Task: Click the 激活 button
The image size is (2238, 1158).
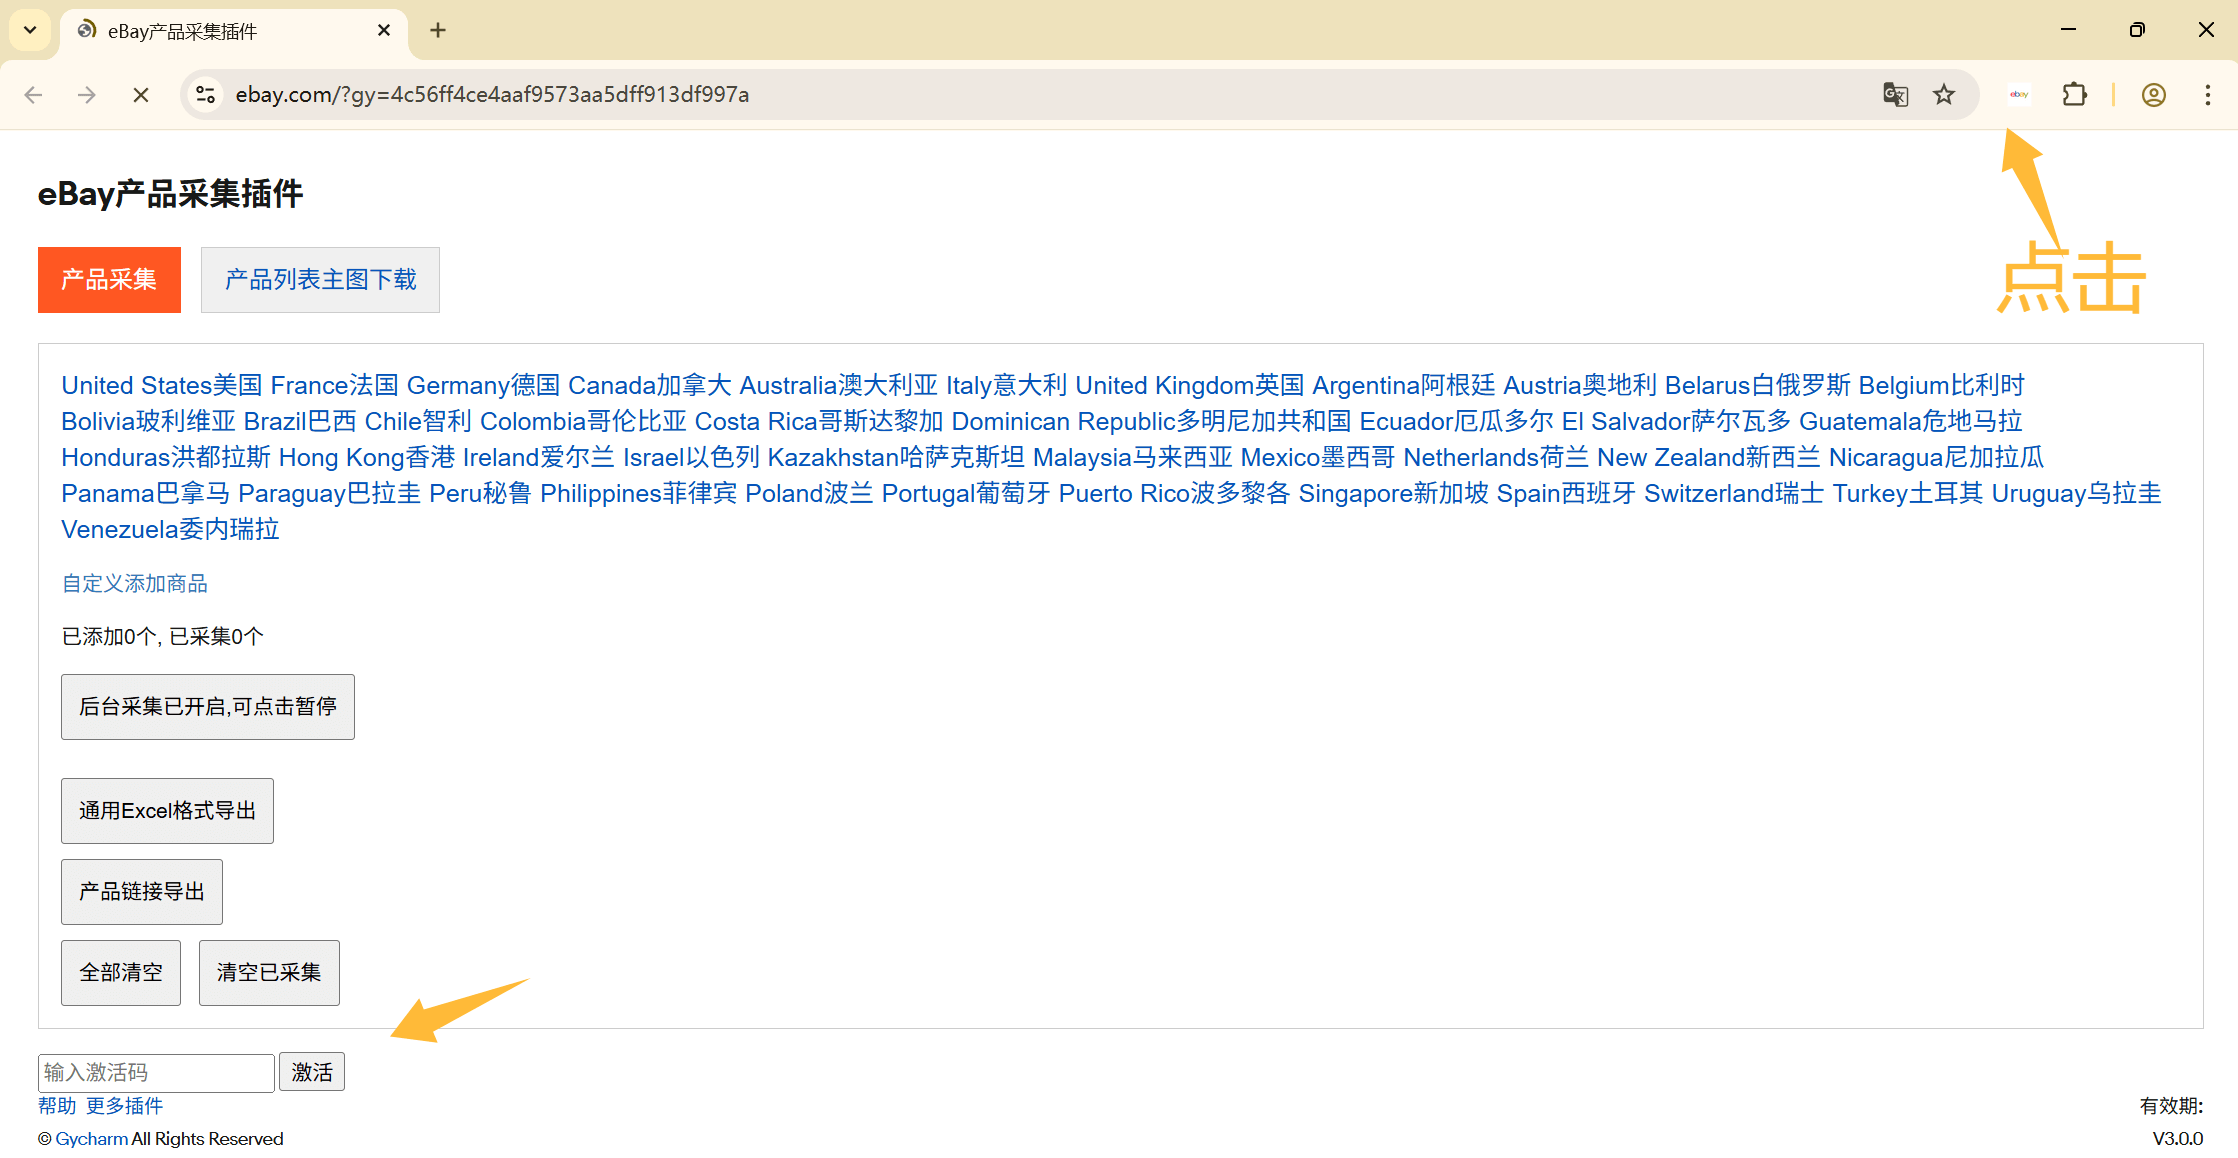Action: coord(312,1073)
